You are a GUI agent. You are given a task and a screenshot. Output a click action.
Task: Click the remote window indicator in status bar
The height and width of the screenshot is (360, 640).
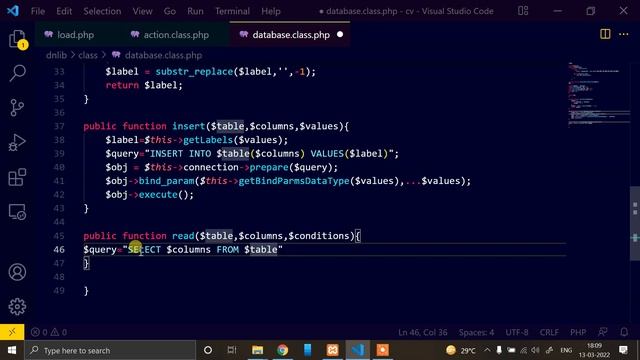coord(12,332)
